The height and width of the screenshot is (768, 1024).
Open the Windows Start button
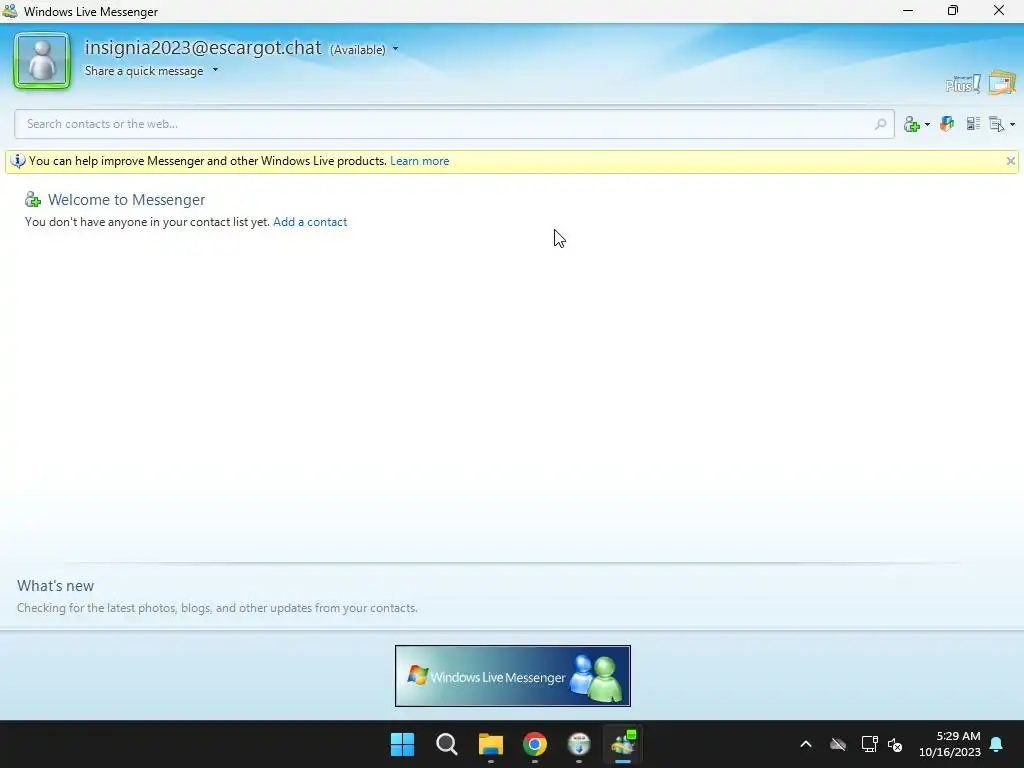pos(402,744)
